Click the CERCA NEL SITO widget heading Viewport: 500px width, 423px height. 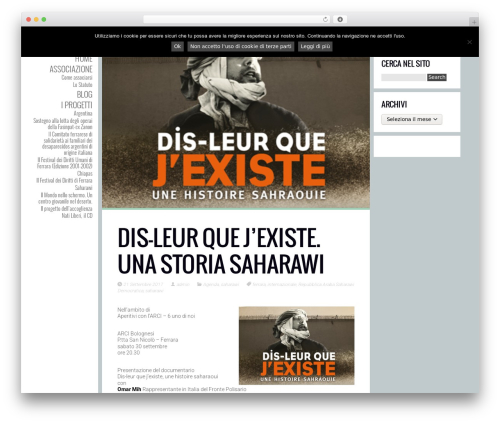(405, 64)
